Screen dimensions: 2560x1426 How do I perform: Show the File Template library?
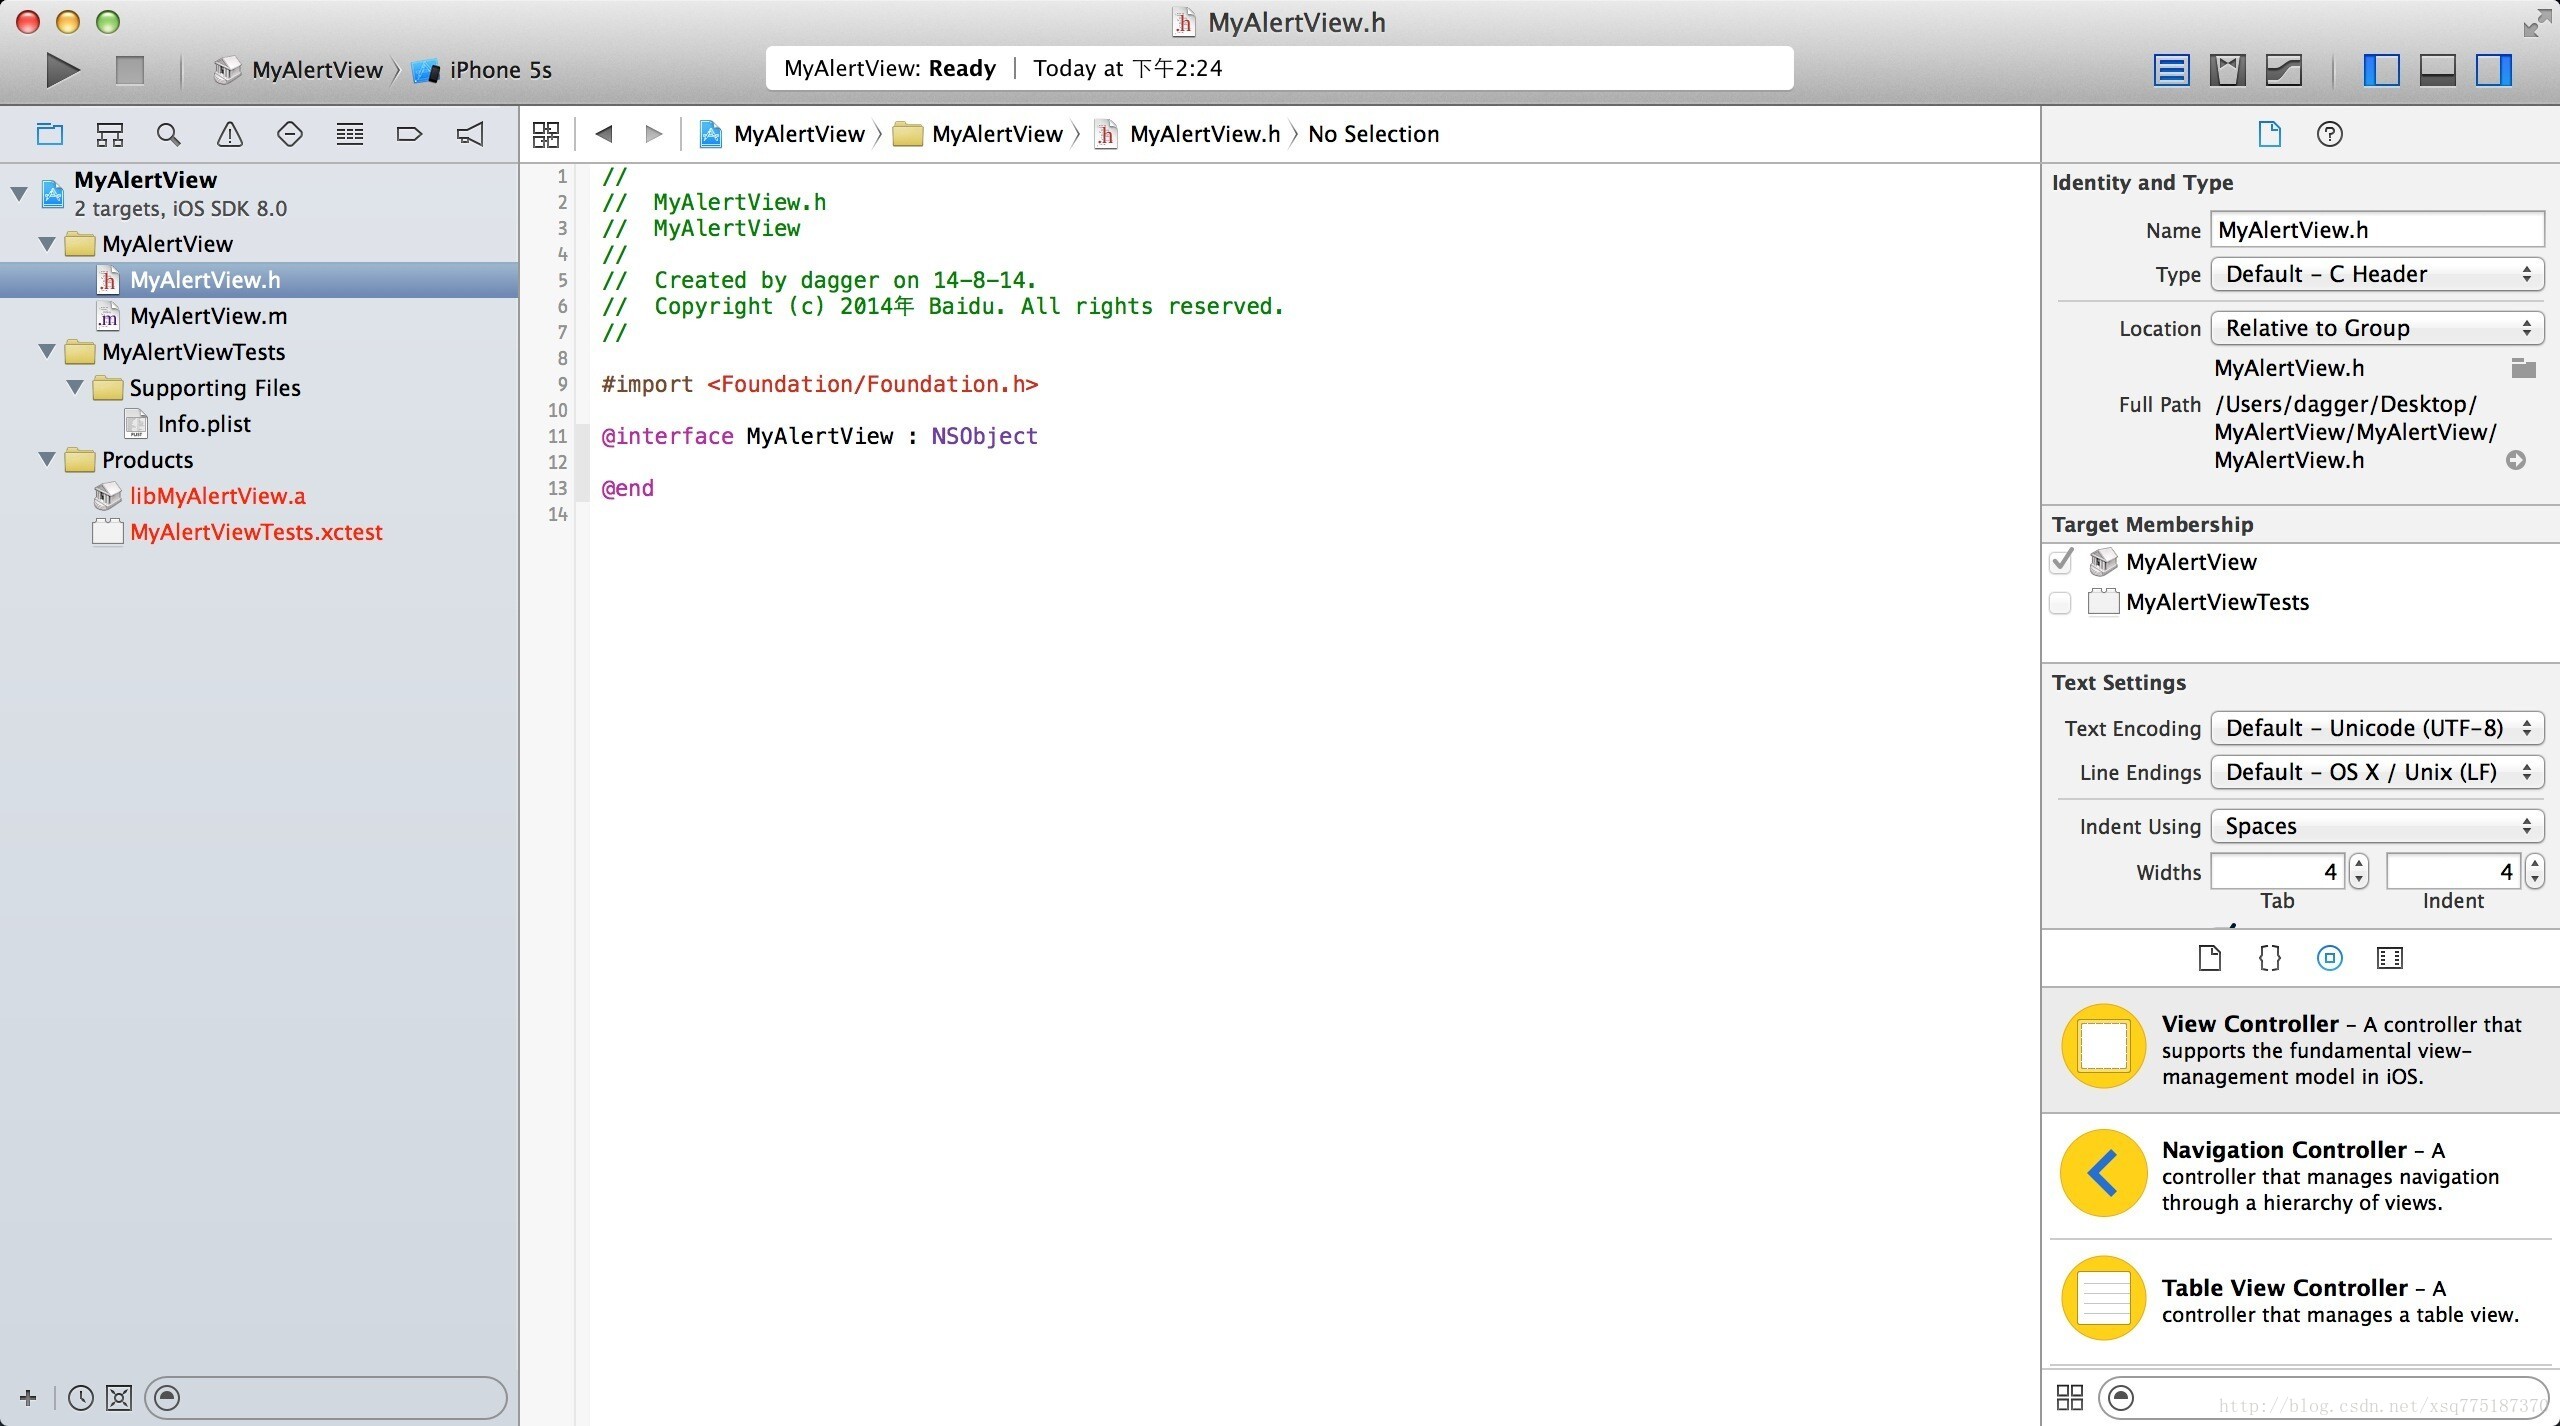pyautogui.click(x=2209, y=958)
